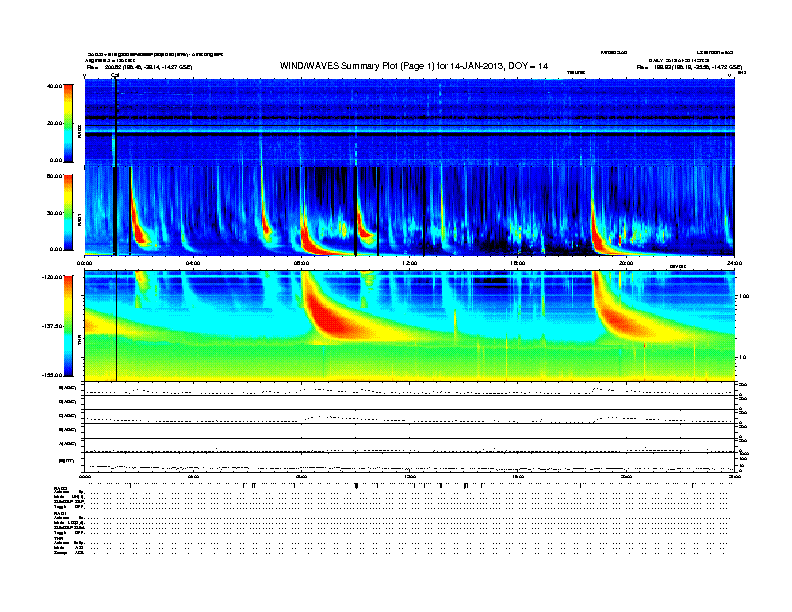792x612 pixels.
Task: Click the WIND/WAVES Summary Plot title
Action: point(414,66)
